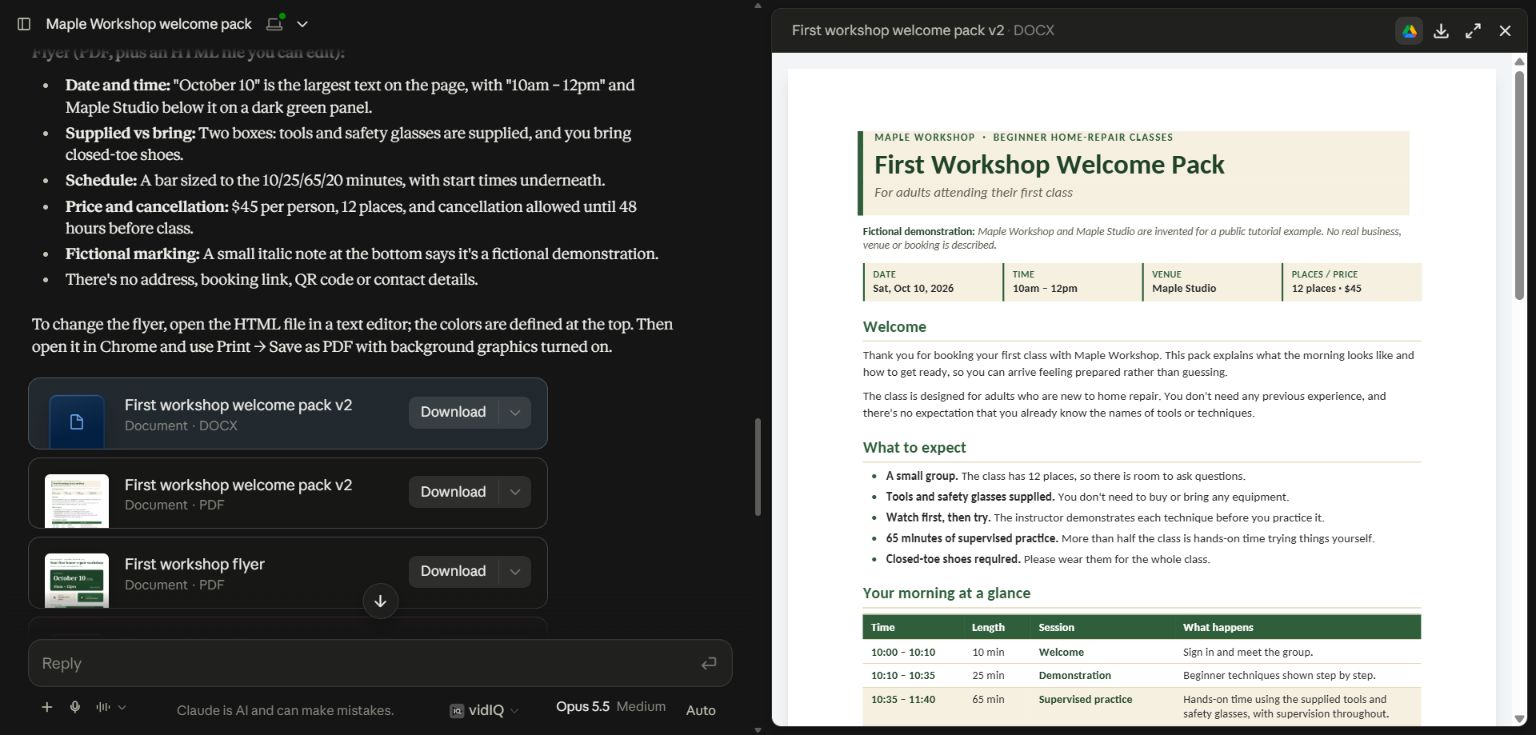
Task: Click the chat title Maple Workshop welcome pack
Action: 149,24
